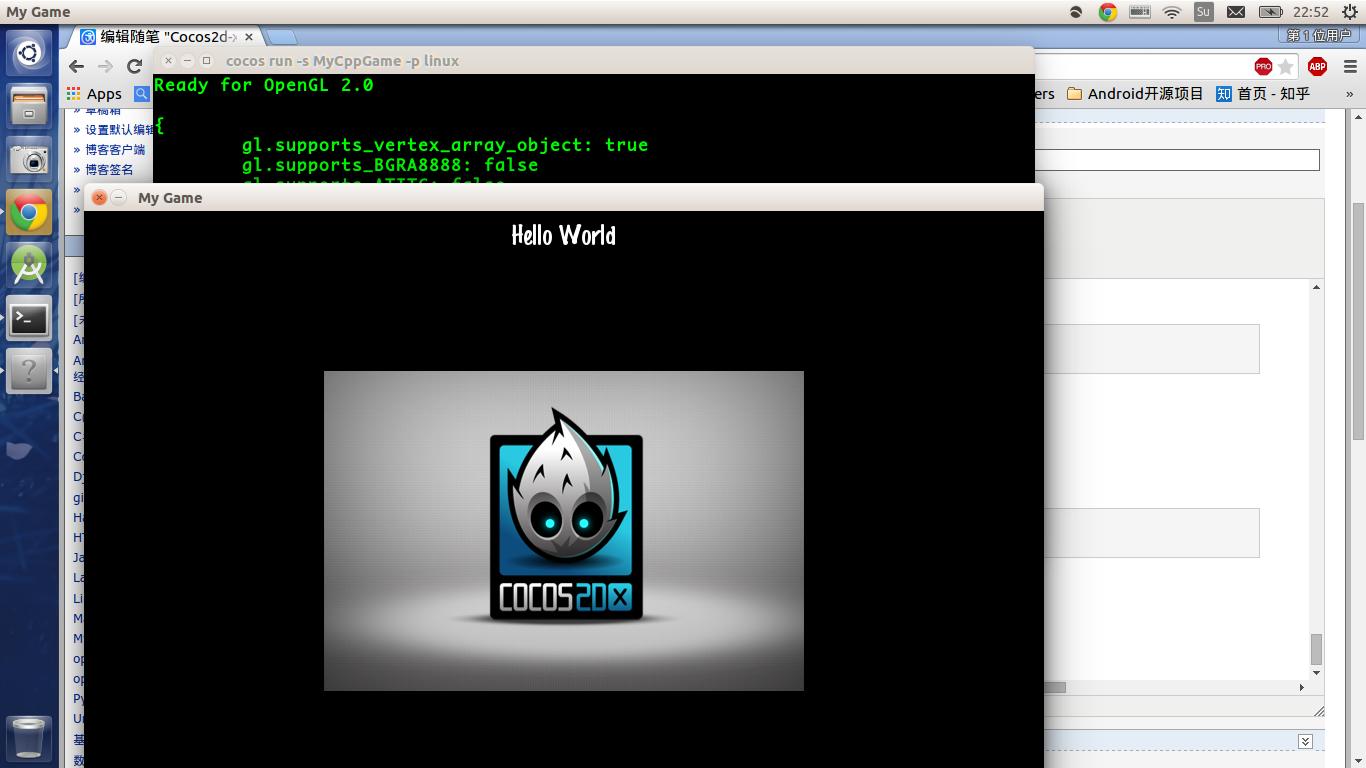This screenshot has height=768, width=1366.
Task: Open the Chrome Apps shortcut
Action: pyautogui.click(x=94, y=93)
